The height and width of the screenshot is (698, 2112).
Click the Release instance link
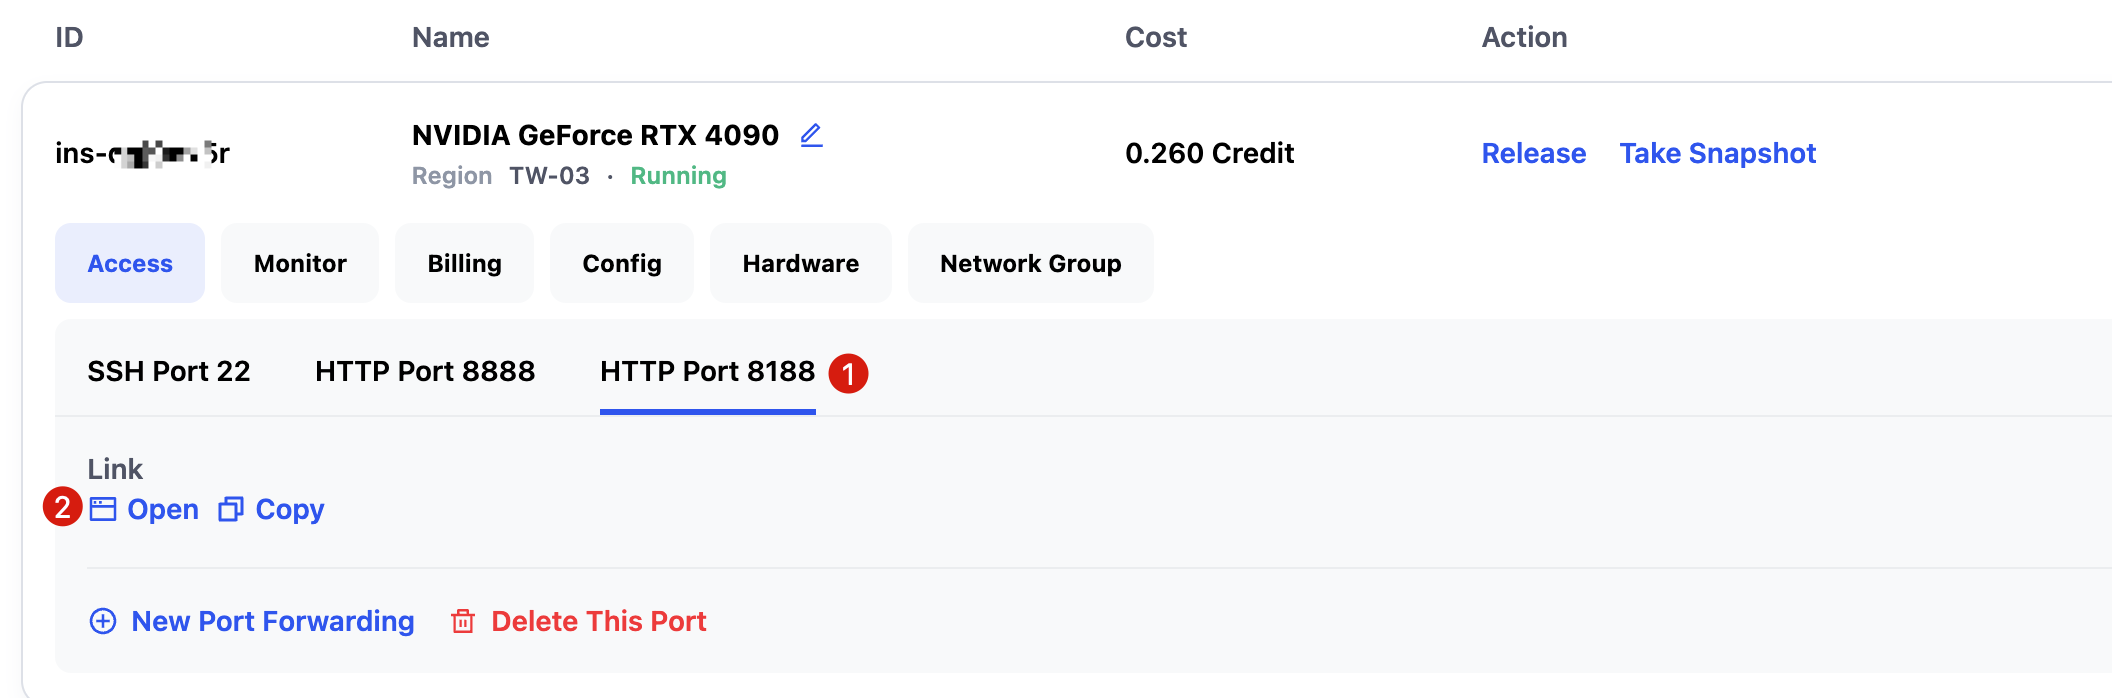[1533, 153]
